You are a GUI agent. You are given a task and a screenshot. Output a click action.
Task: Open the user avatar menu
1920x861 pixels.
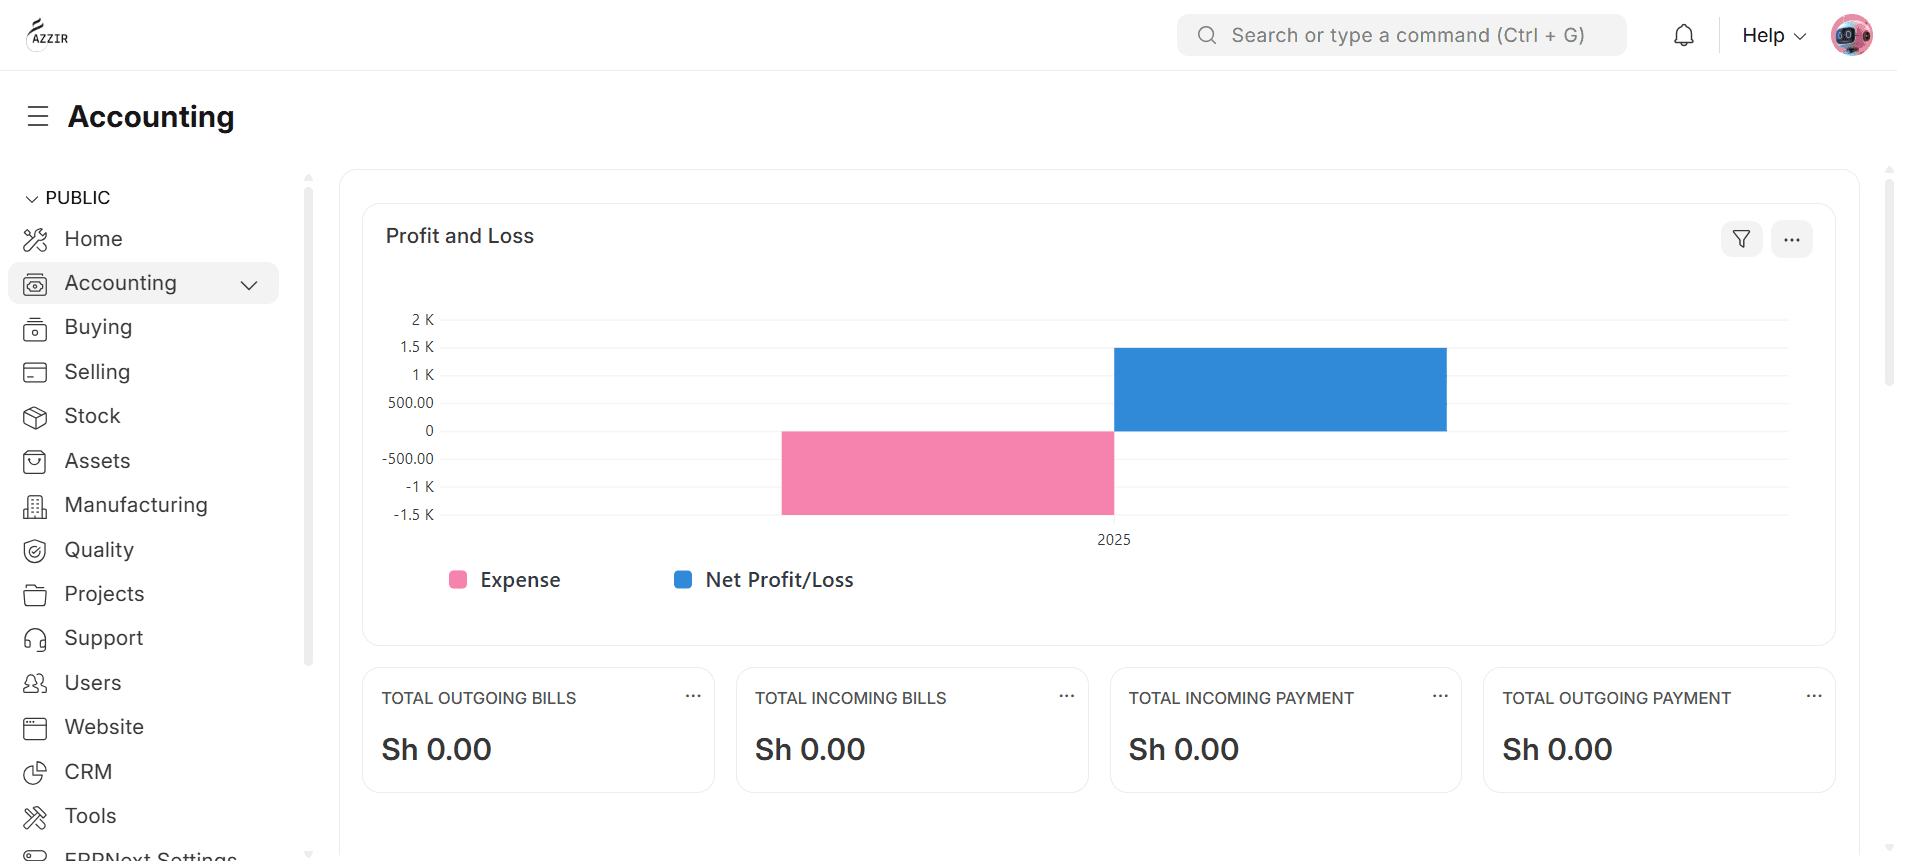click(x=1851, y=36)
